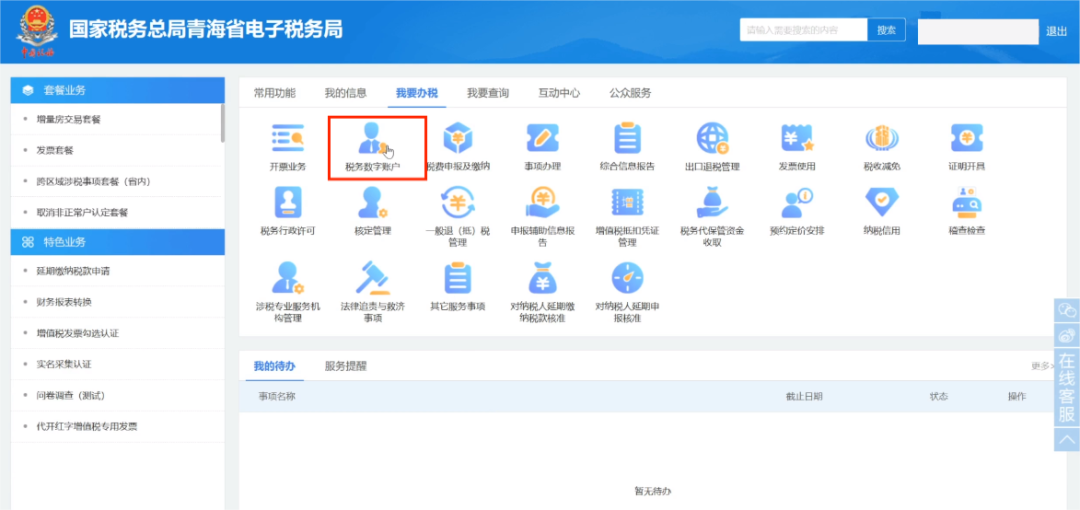Click the back-to-top arrow icon
This screenshot has height=510, width=1080.
tap(1066, 439)
